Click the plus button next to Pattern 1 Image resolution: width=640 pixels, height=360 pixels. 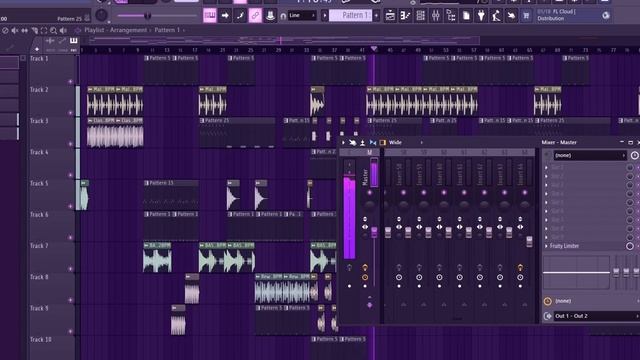pos(376,16)
